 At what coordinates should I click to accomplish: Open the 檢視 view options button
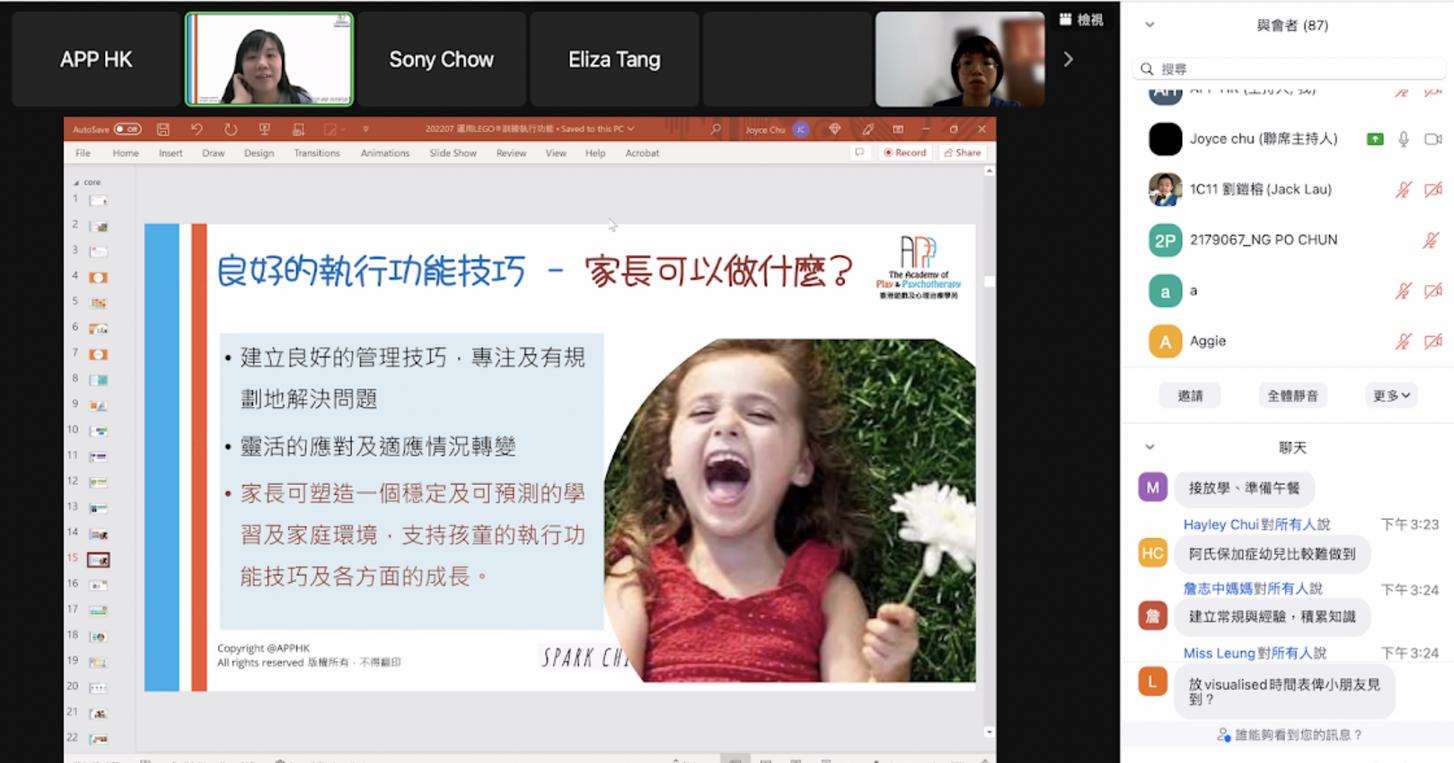click(1081, 20)
